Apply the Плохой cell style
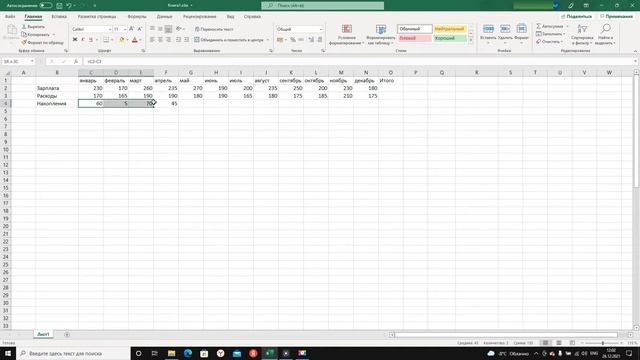This screenshot has height=360, width=640. [415, 38]
